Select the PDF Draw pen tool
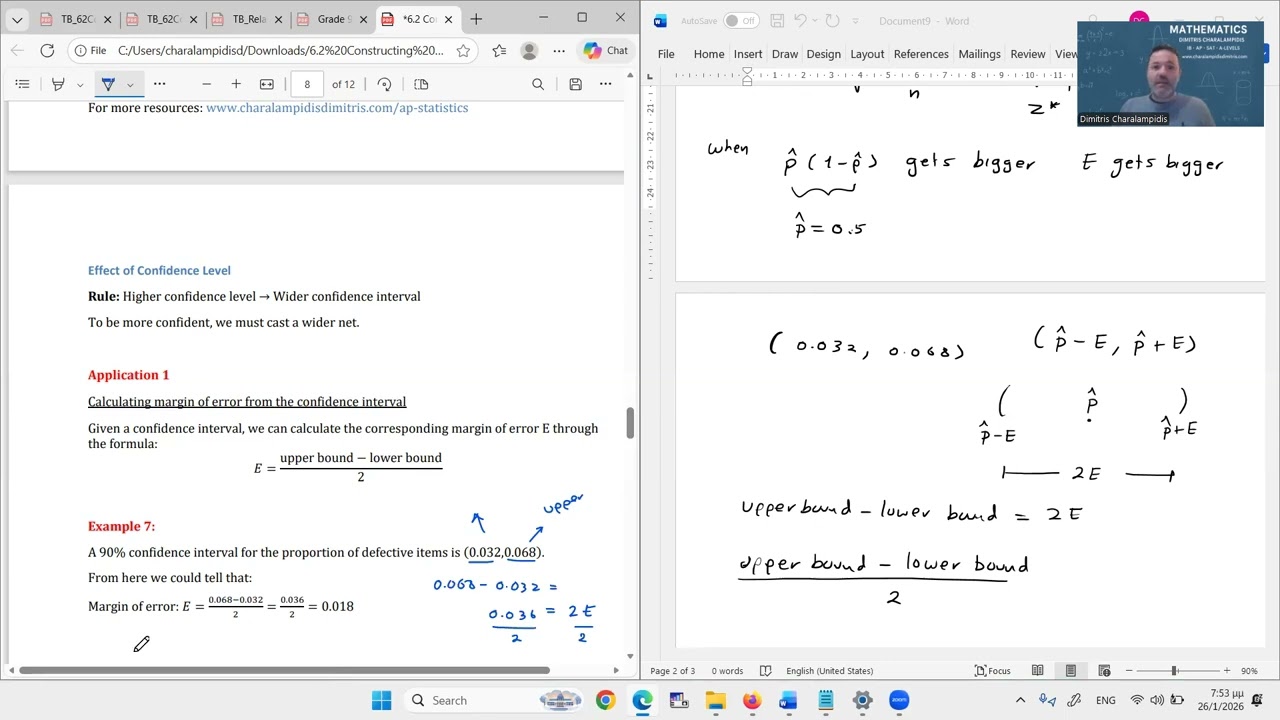Screen dimensions: 1280x720 point(108,84)
